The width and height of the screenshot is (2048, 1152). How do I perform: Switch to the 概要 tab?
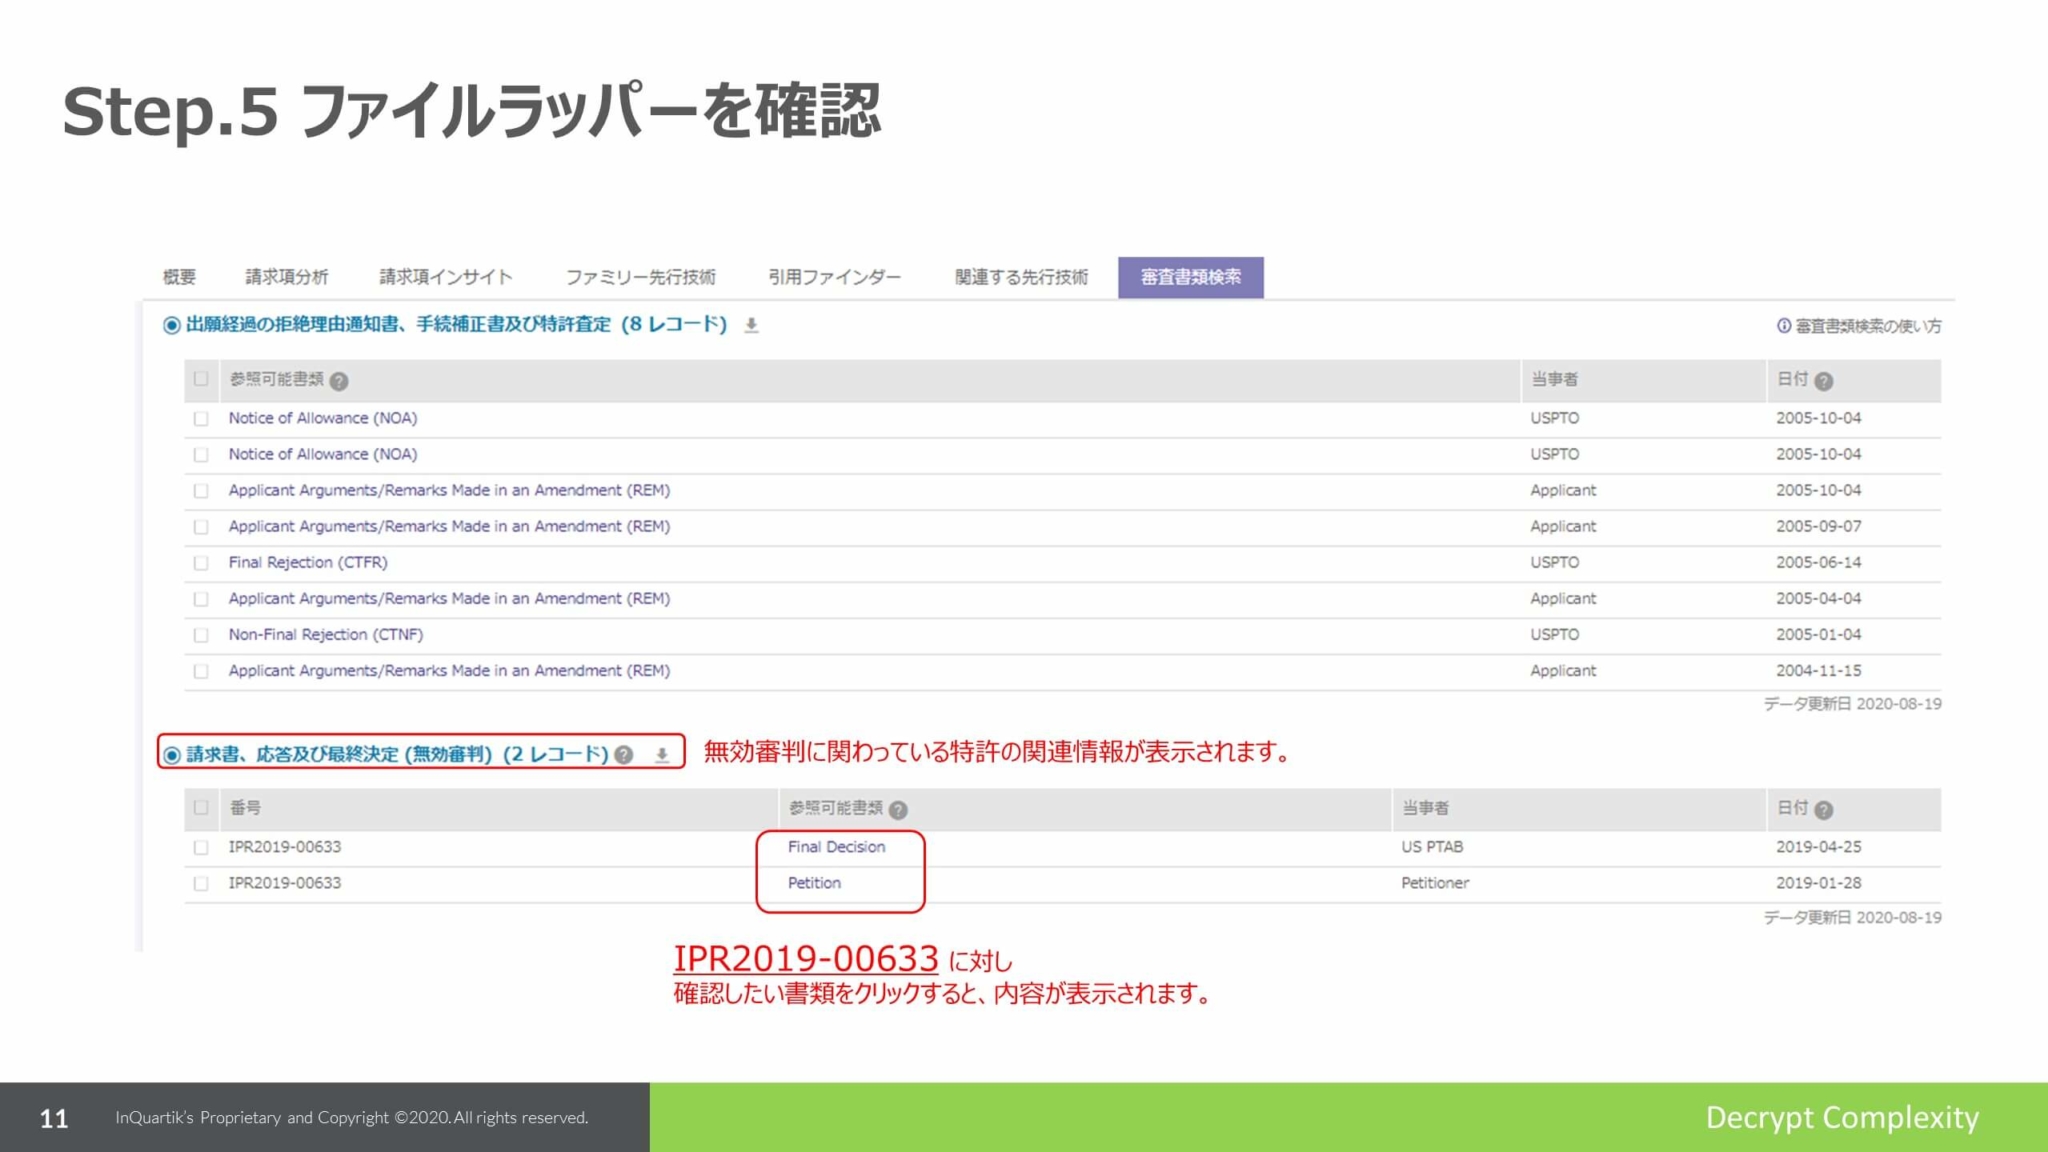pos(180,277)
